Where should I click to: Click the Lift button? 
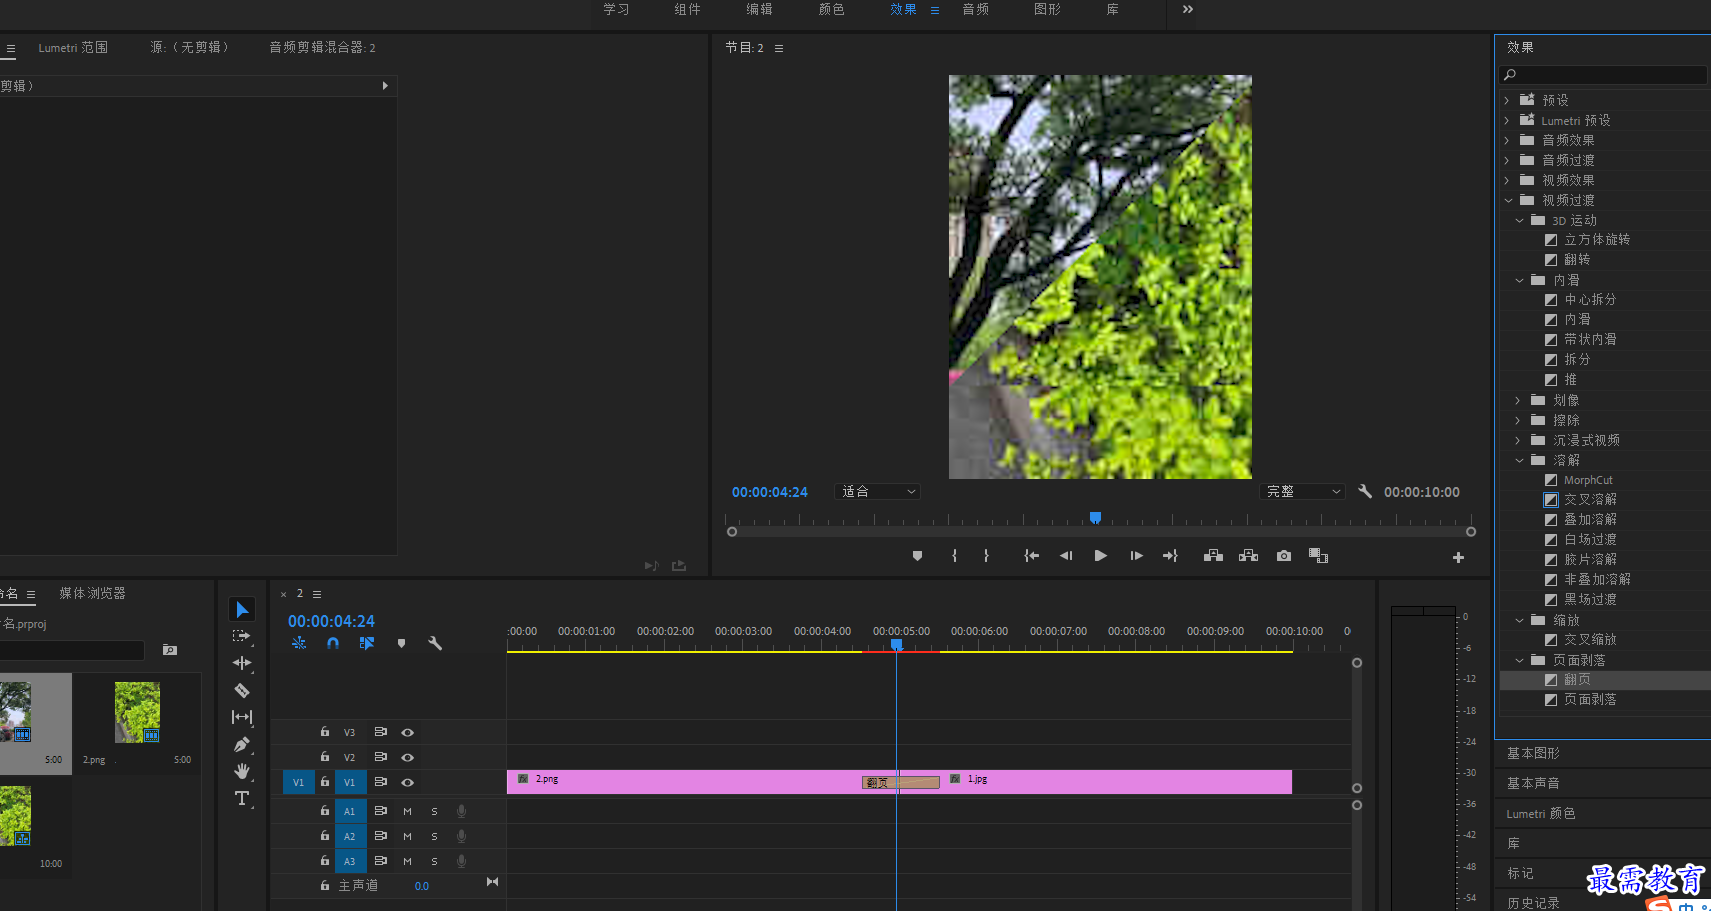[x=1213, y=556]
